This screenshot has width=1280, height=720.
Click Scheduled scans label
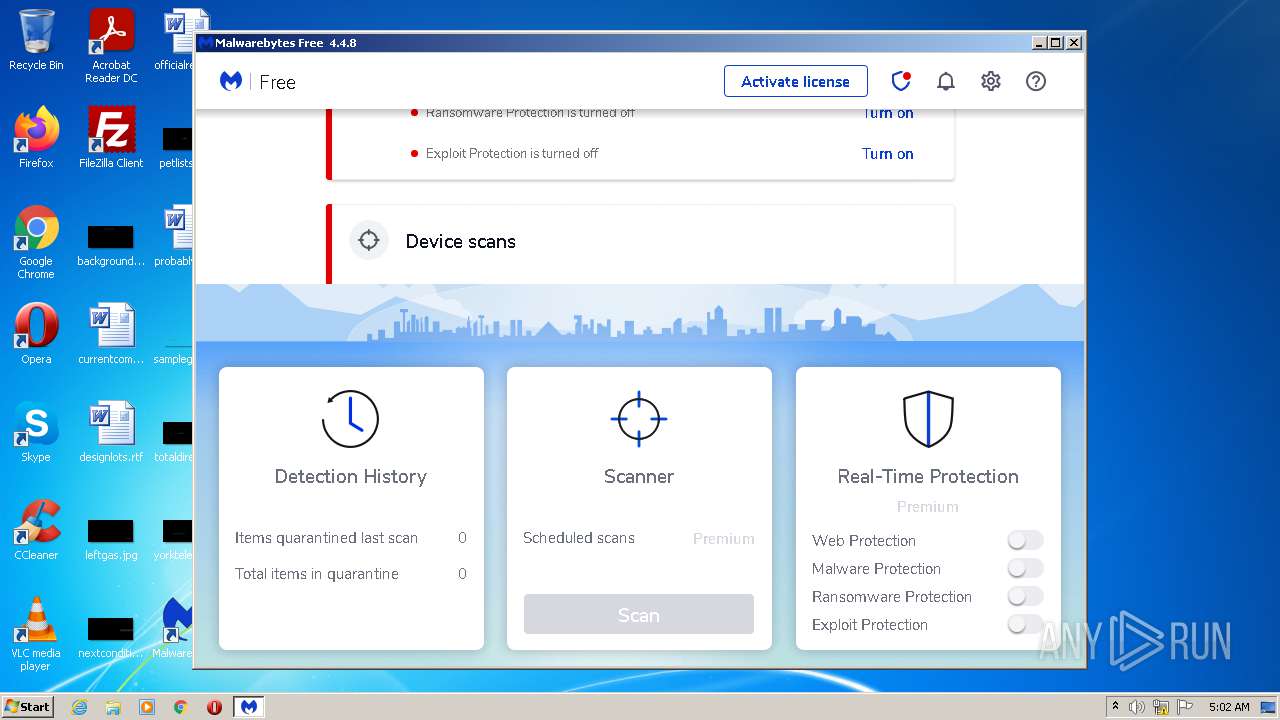578,538
